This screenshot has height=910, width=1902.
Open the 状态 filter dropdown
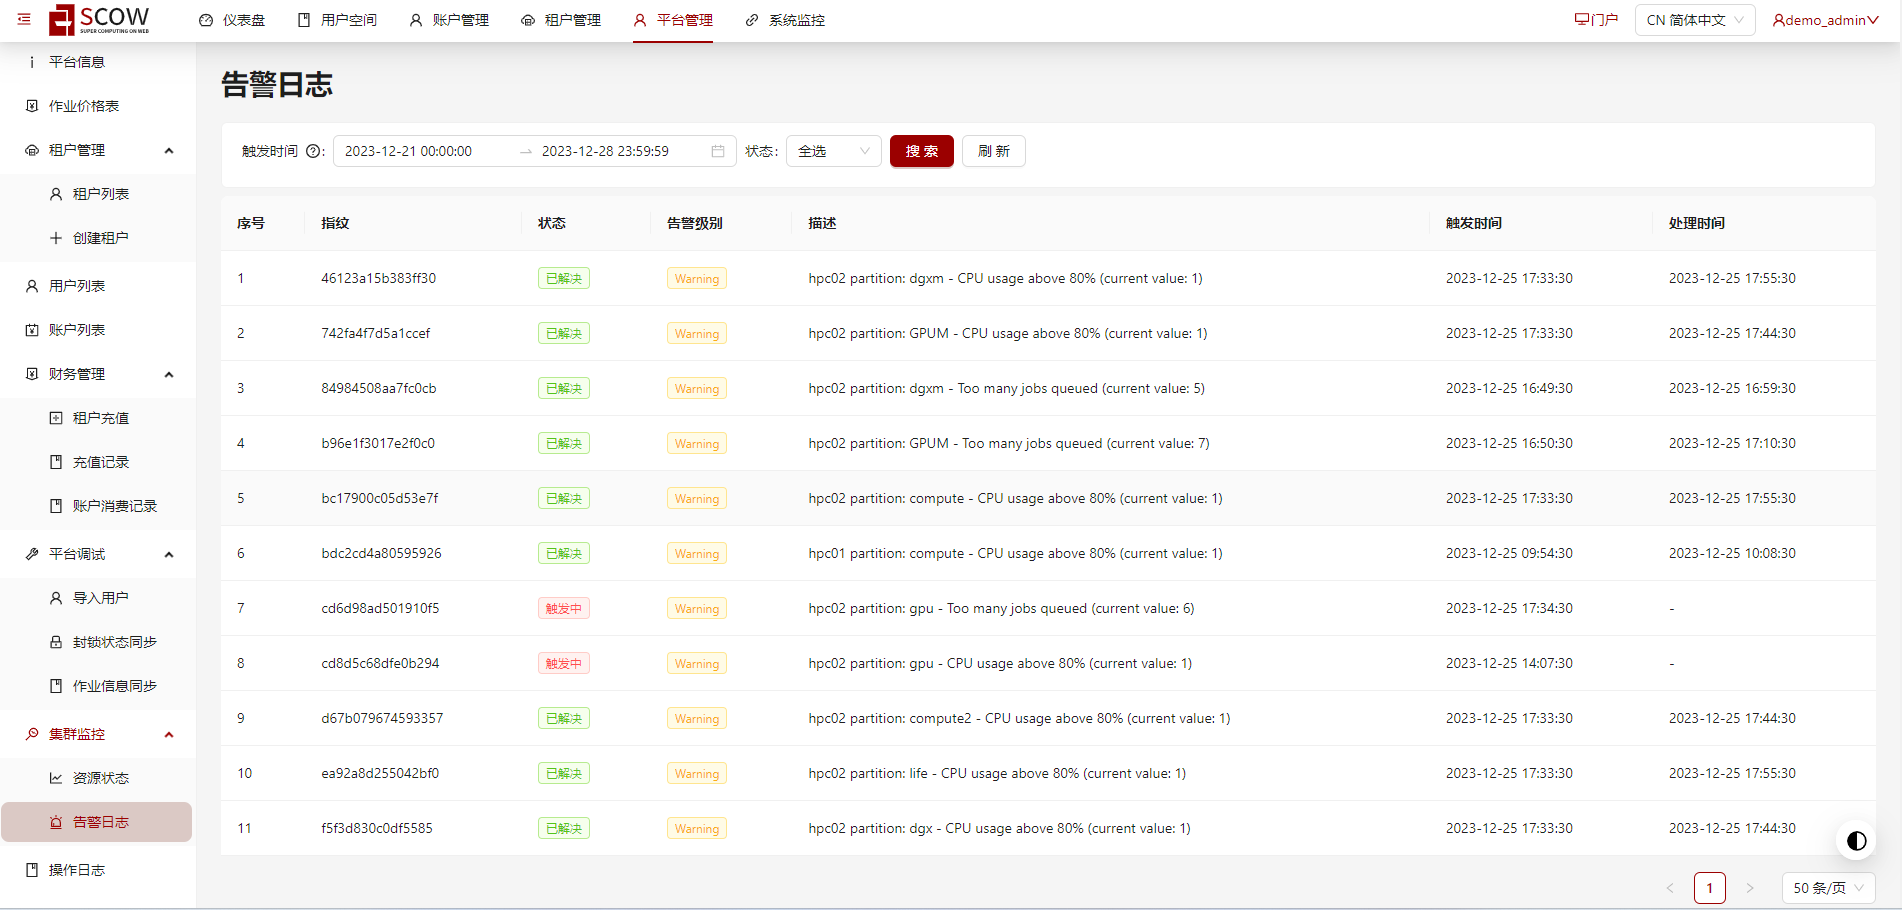(x=833, y=152)
